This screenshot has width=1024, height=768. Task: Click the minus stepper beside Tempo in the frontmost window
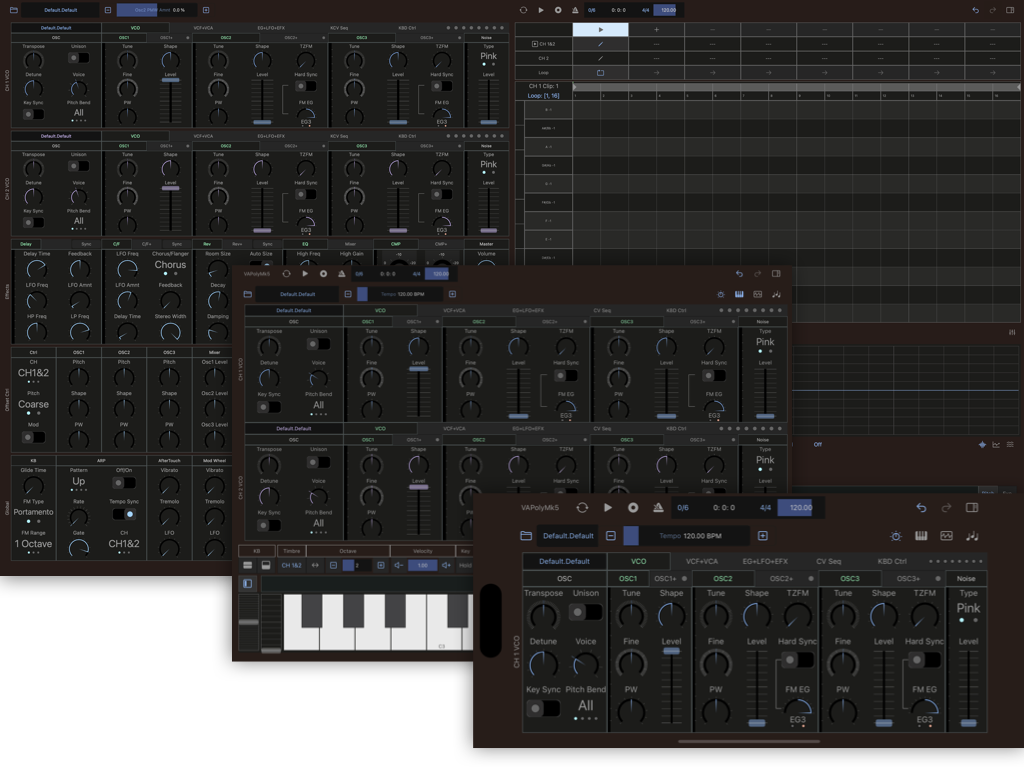pyautogui.click(x=610, y=536)
